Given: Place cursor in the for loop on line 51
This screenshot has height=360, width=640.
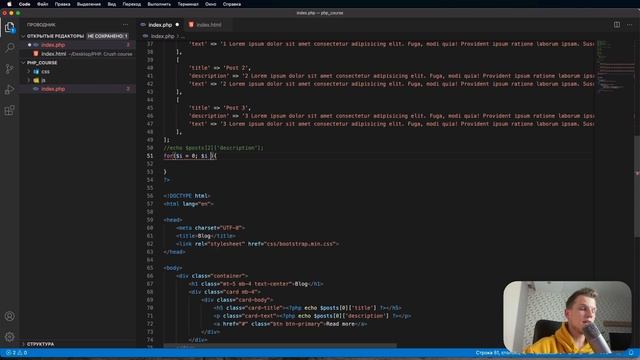Looking at the screenshot, I should tap(190, 156).
